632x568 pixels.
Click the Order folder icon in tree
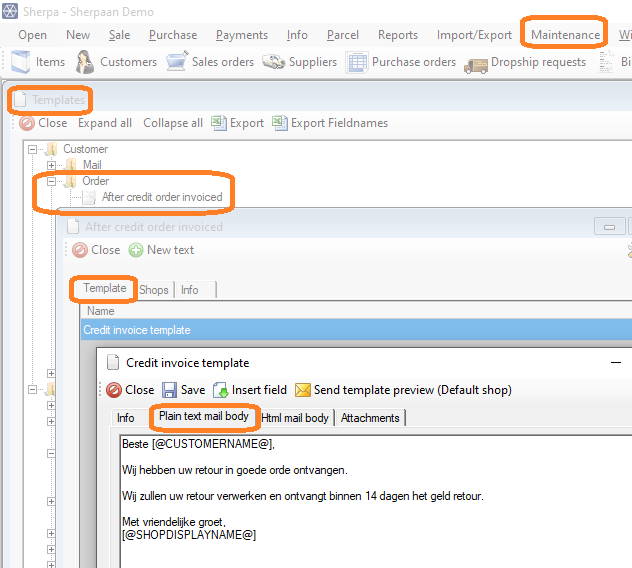[x=71, y=181]
